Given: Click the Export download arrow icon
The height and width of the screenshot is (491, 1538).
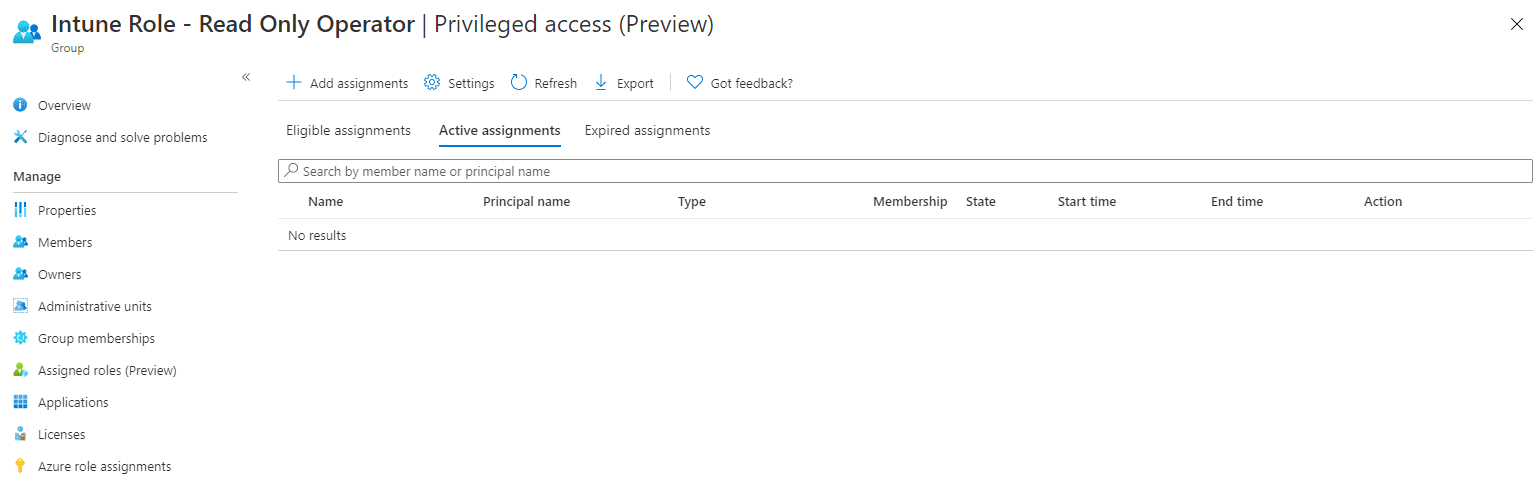Looking at the screenshot, I should tap(601, 83).
